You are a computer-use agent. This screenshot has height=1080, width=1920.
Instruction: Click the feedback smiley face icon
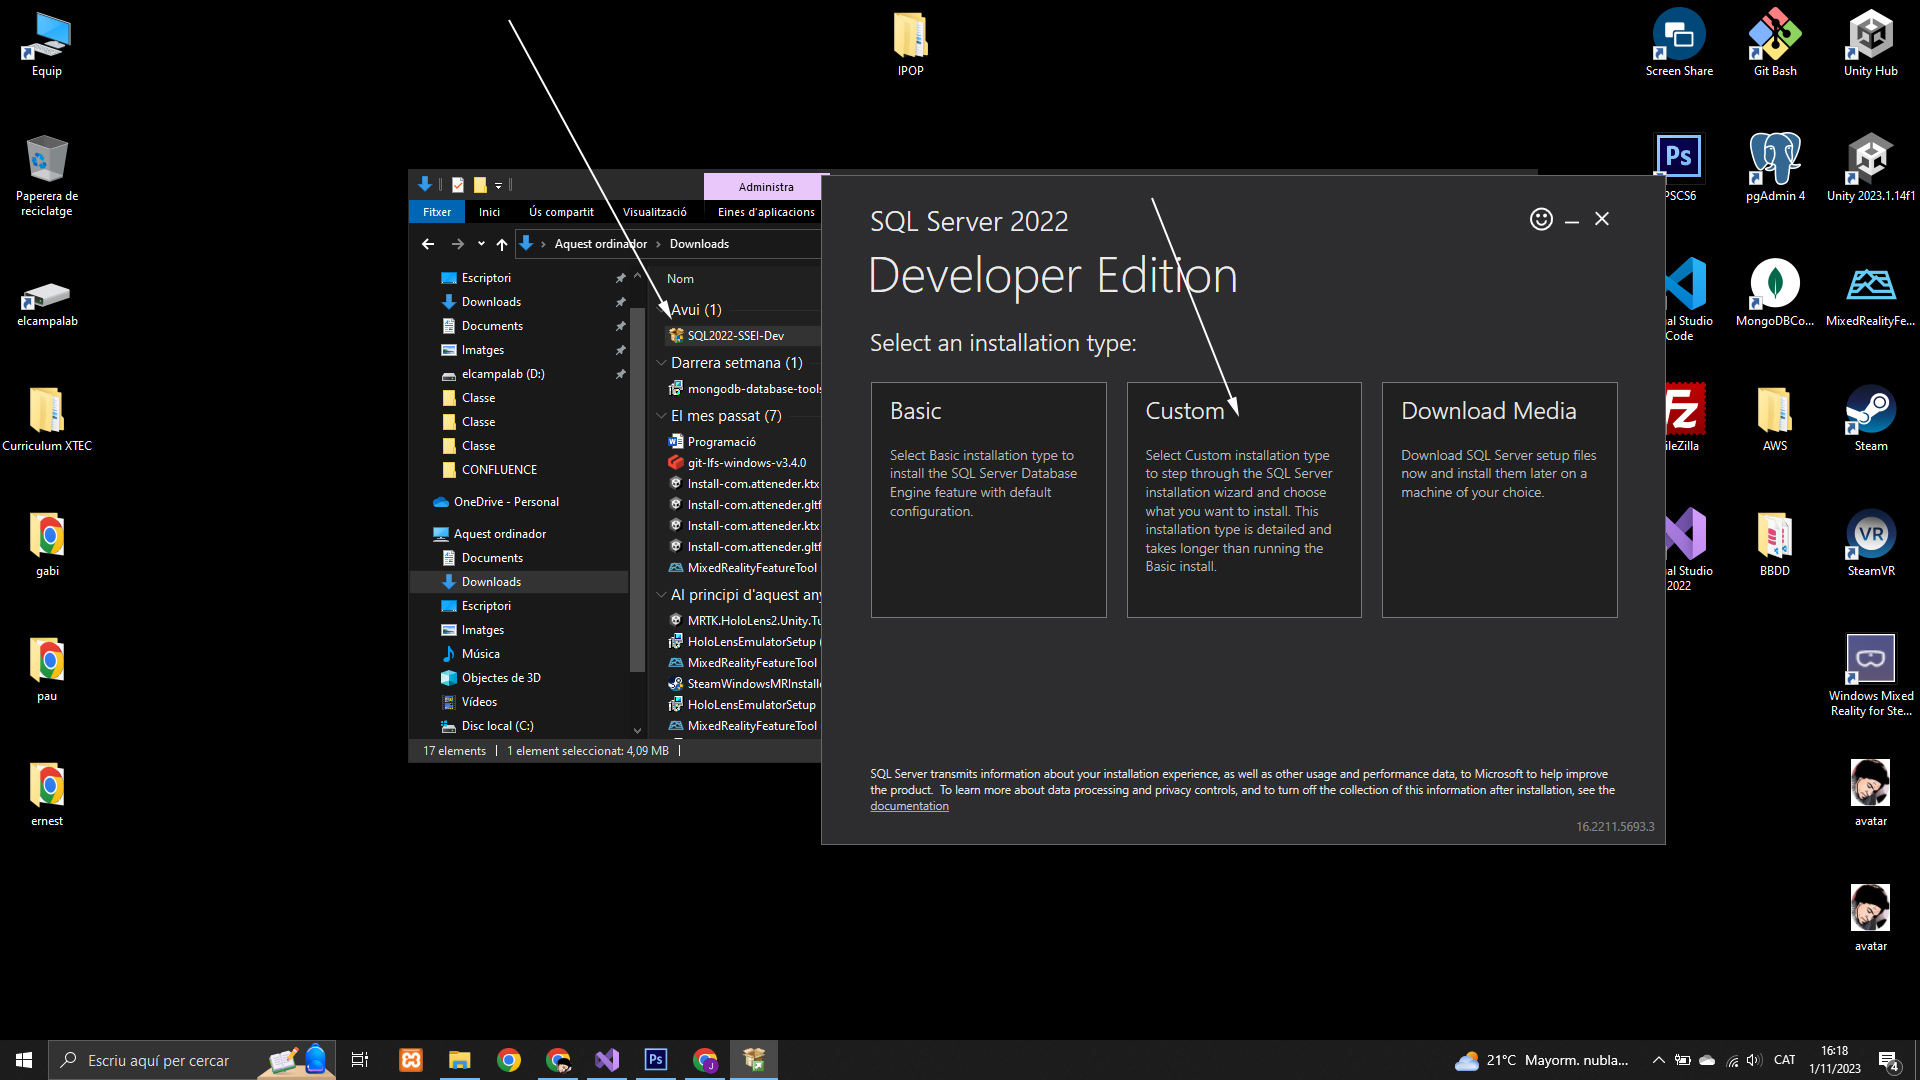point(1541,219)
